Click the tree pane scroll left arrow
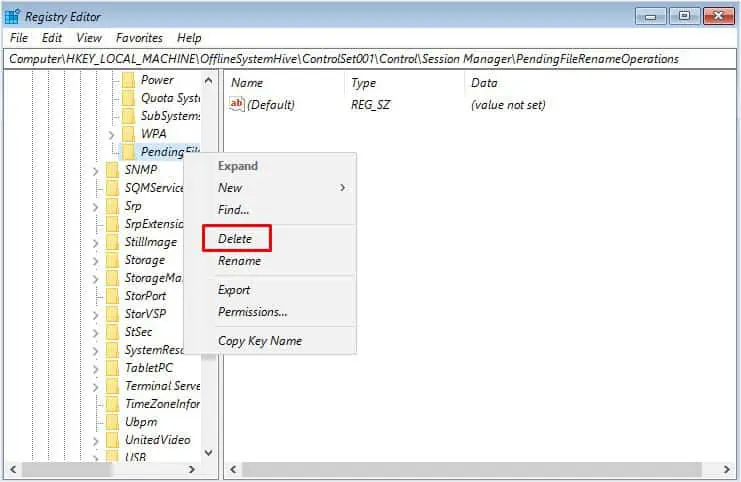This screenshot has width=741, height=482. coord(13,469)
